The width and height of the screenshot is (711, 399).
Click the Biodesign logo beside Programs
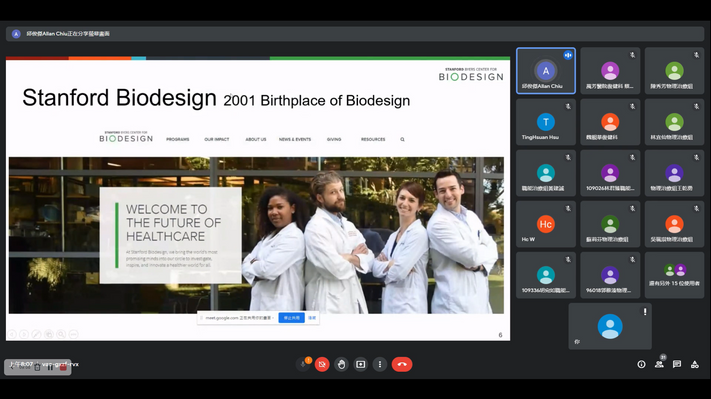tap(126, 137)
